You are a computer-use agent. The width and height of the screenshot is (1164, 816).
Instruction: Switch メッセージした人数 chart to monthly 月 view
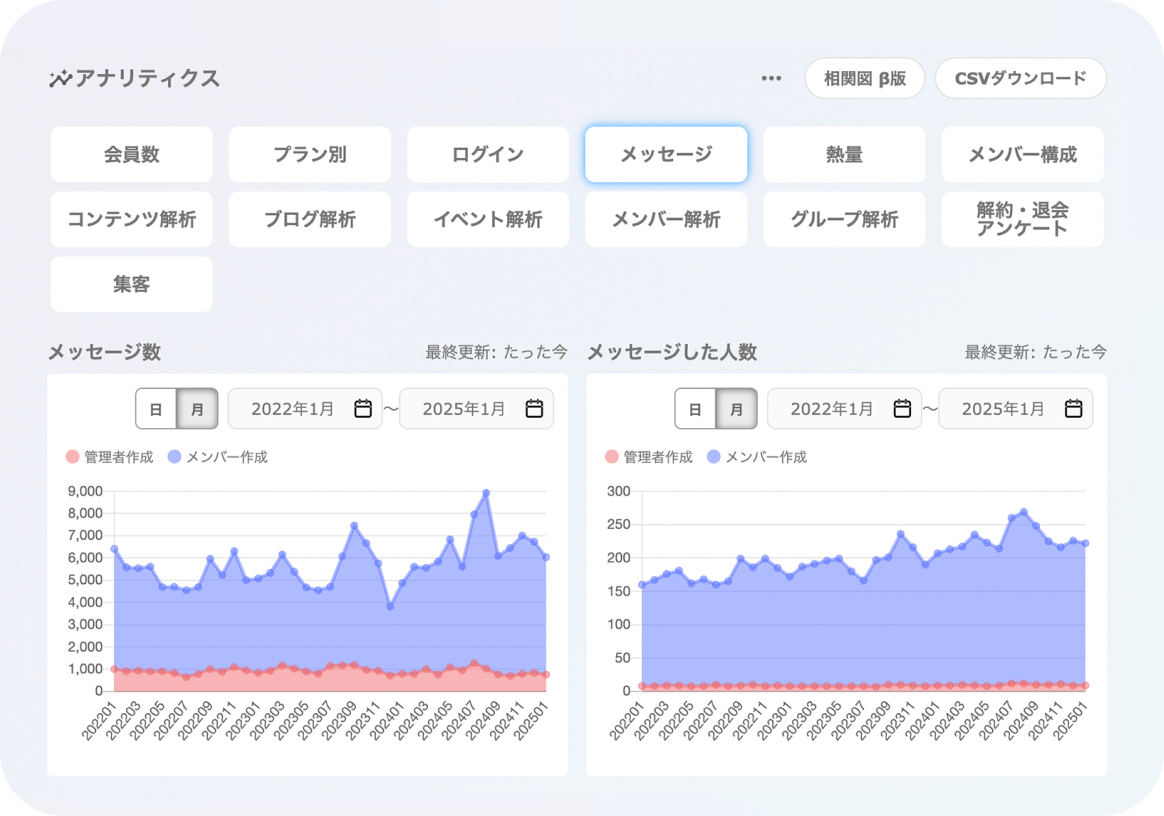click(x=736, y=409)
